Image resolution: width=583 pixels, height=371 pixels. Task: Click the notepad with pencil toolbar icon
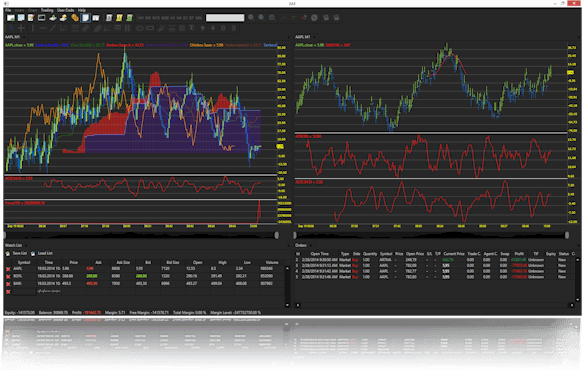pos(31,17)
